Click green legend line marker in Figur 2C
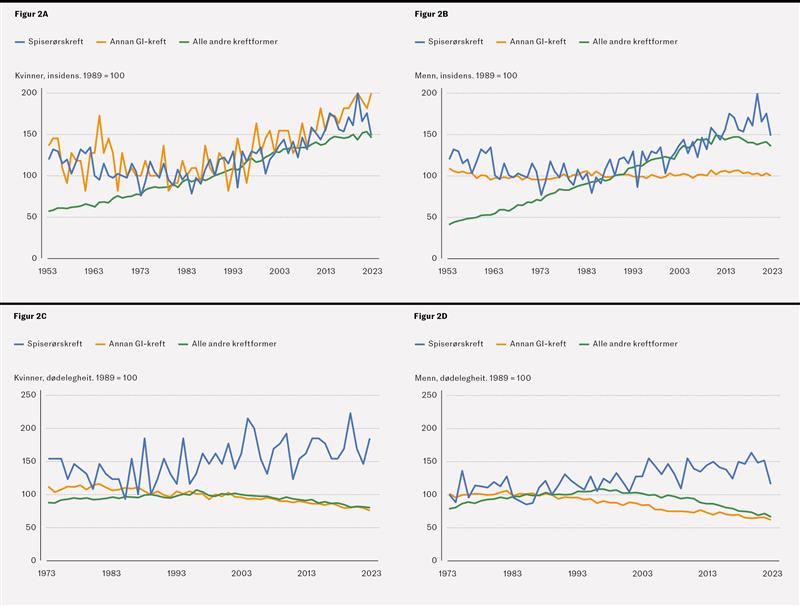Image resolution: width=800 pixels, height=606 pixels. point(183,344)
